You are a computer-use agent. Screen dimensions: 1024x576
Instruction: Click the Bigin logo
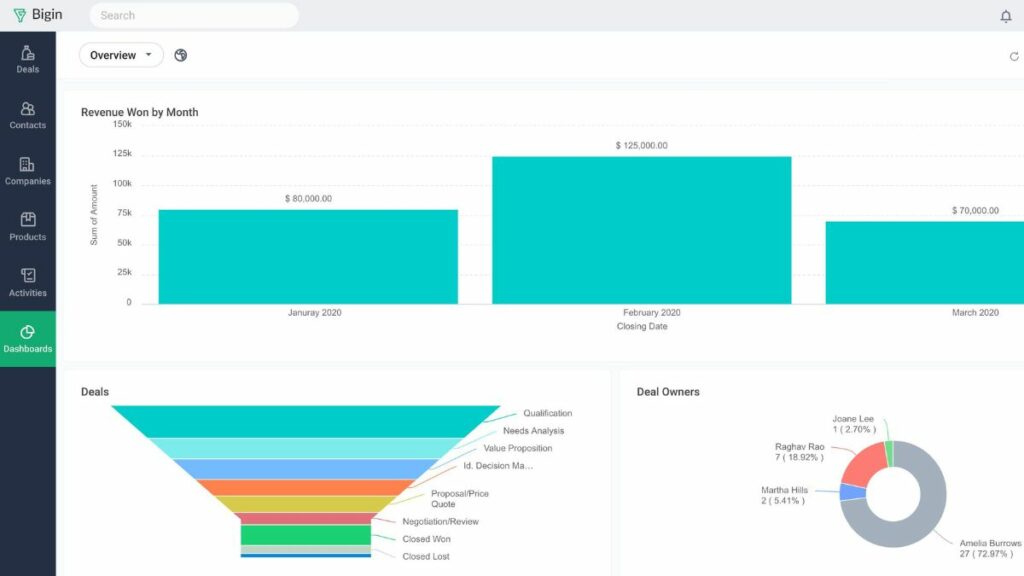pos(36,14)
